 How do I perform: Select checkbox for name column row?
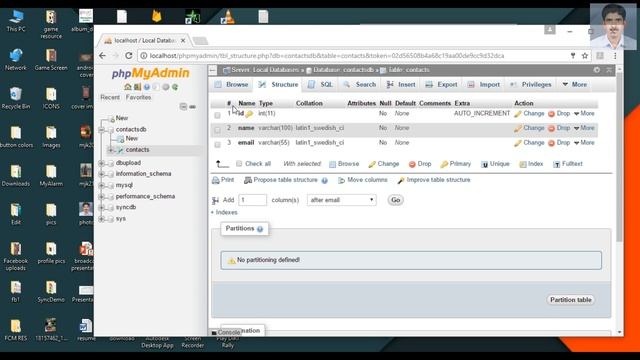click(218, 130)
